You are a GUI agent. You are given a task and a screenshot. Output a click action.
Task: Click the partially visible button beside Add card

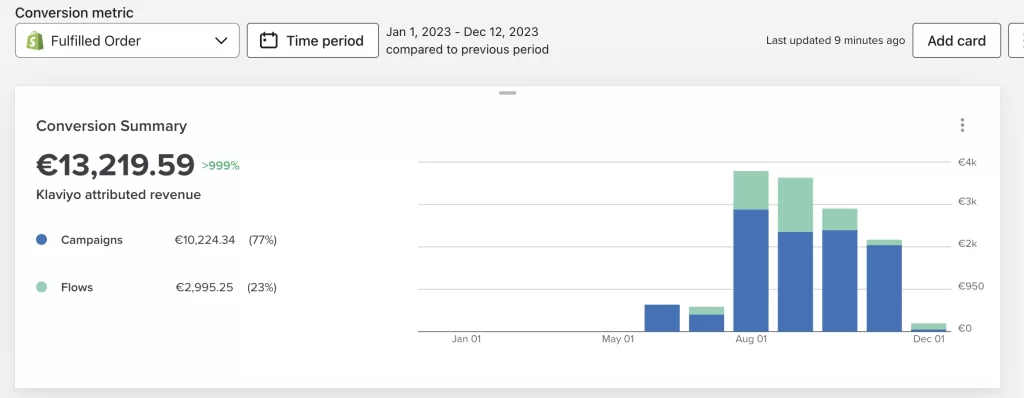[x=1016, y=41]
